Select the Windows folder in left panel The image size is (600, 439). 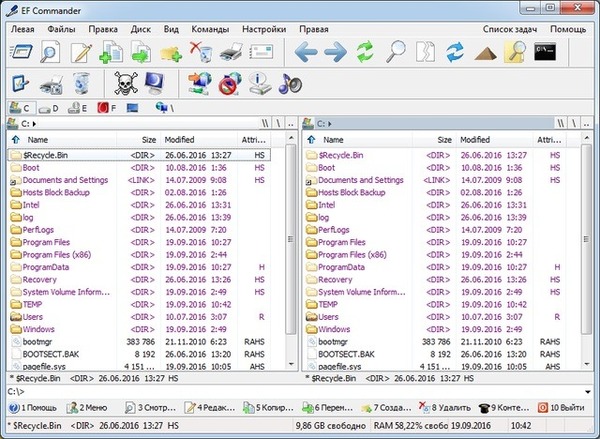coord(40,328)
